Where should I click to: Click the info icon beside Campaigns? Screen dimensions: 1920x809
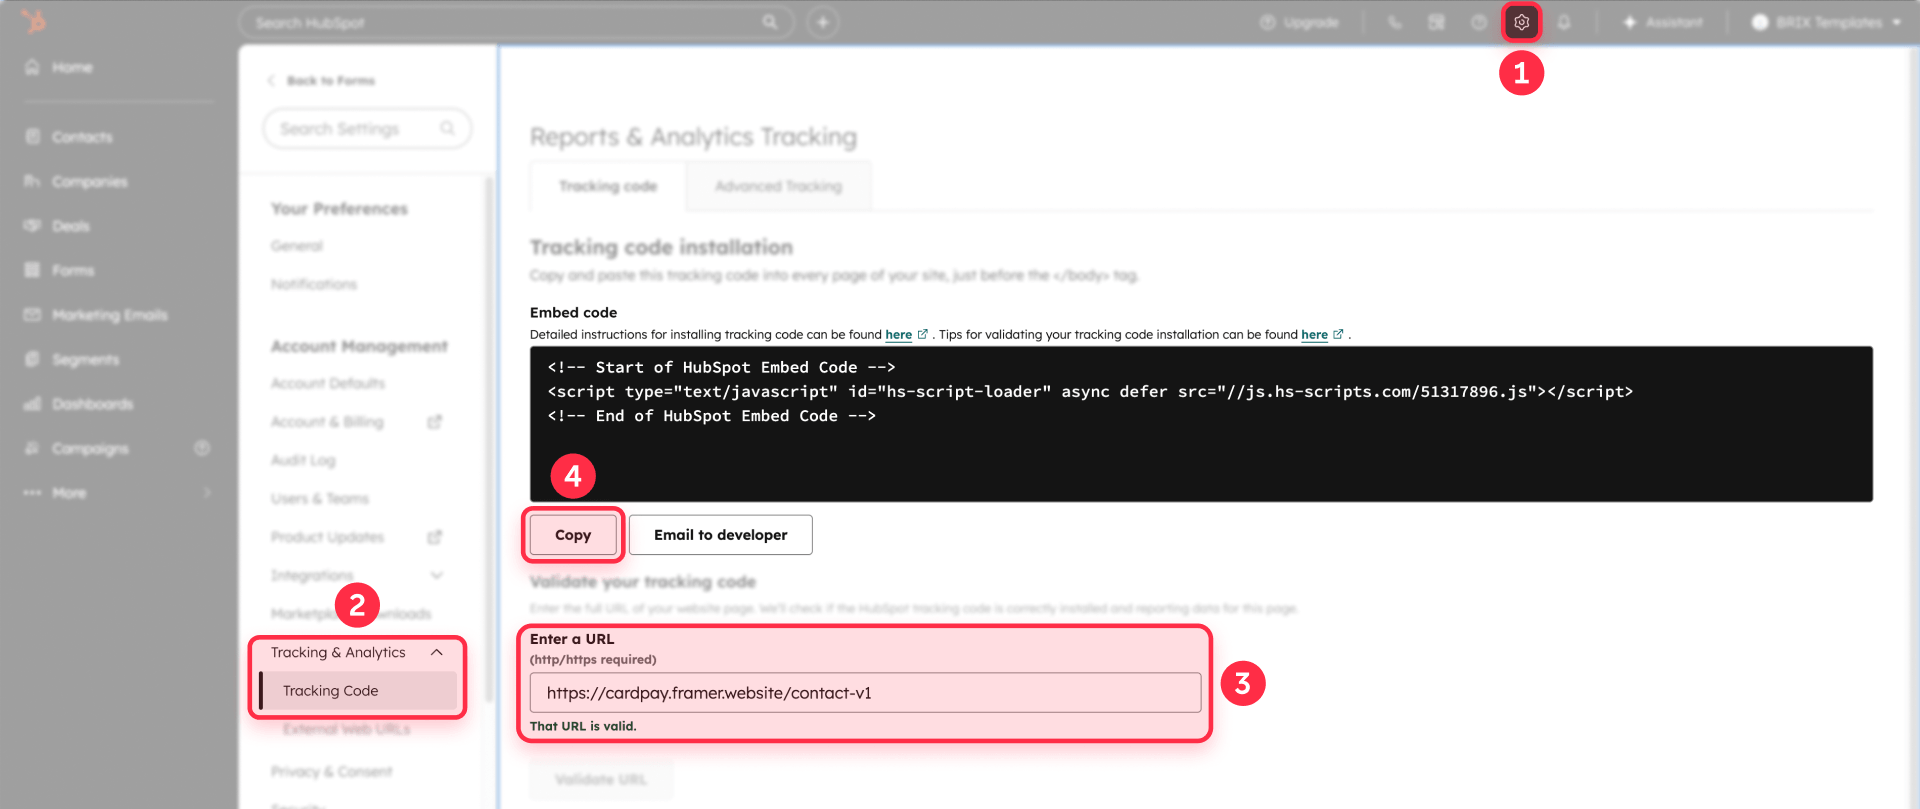click(202, 448)
